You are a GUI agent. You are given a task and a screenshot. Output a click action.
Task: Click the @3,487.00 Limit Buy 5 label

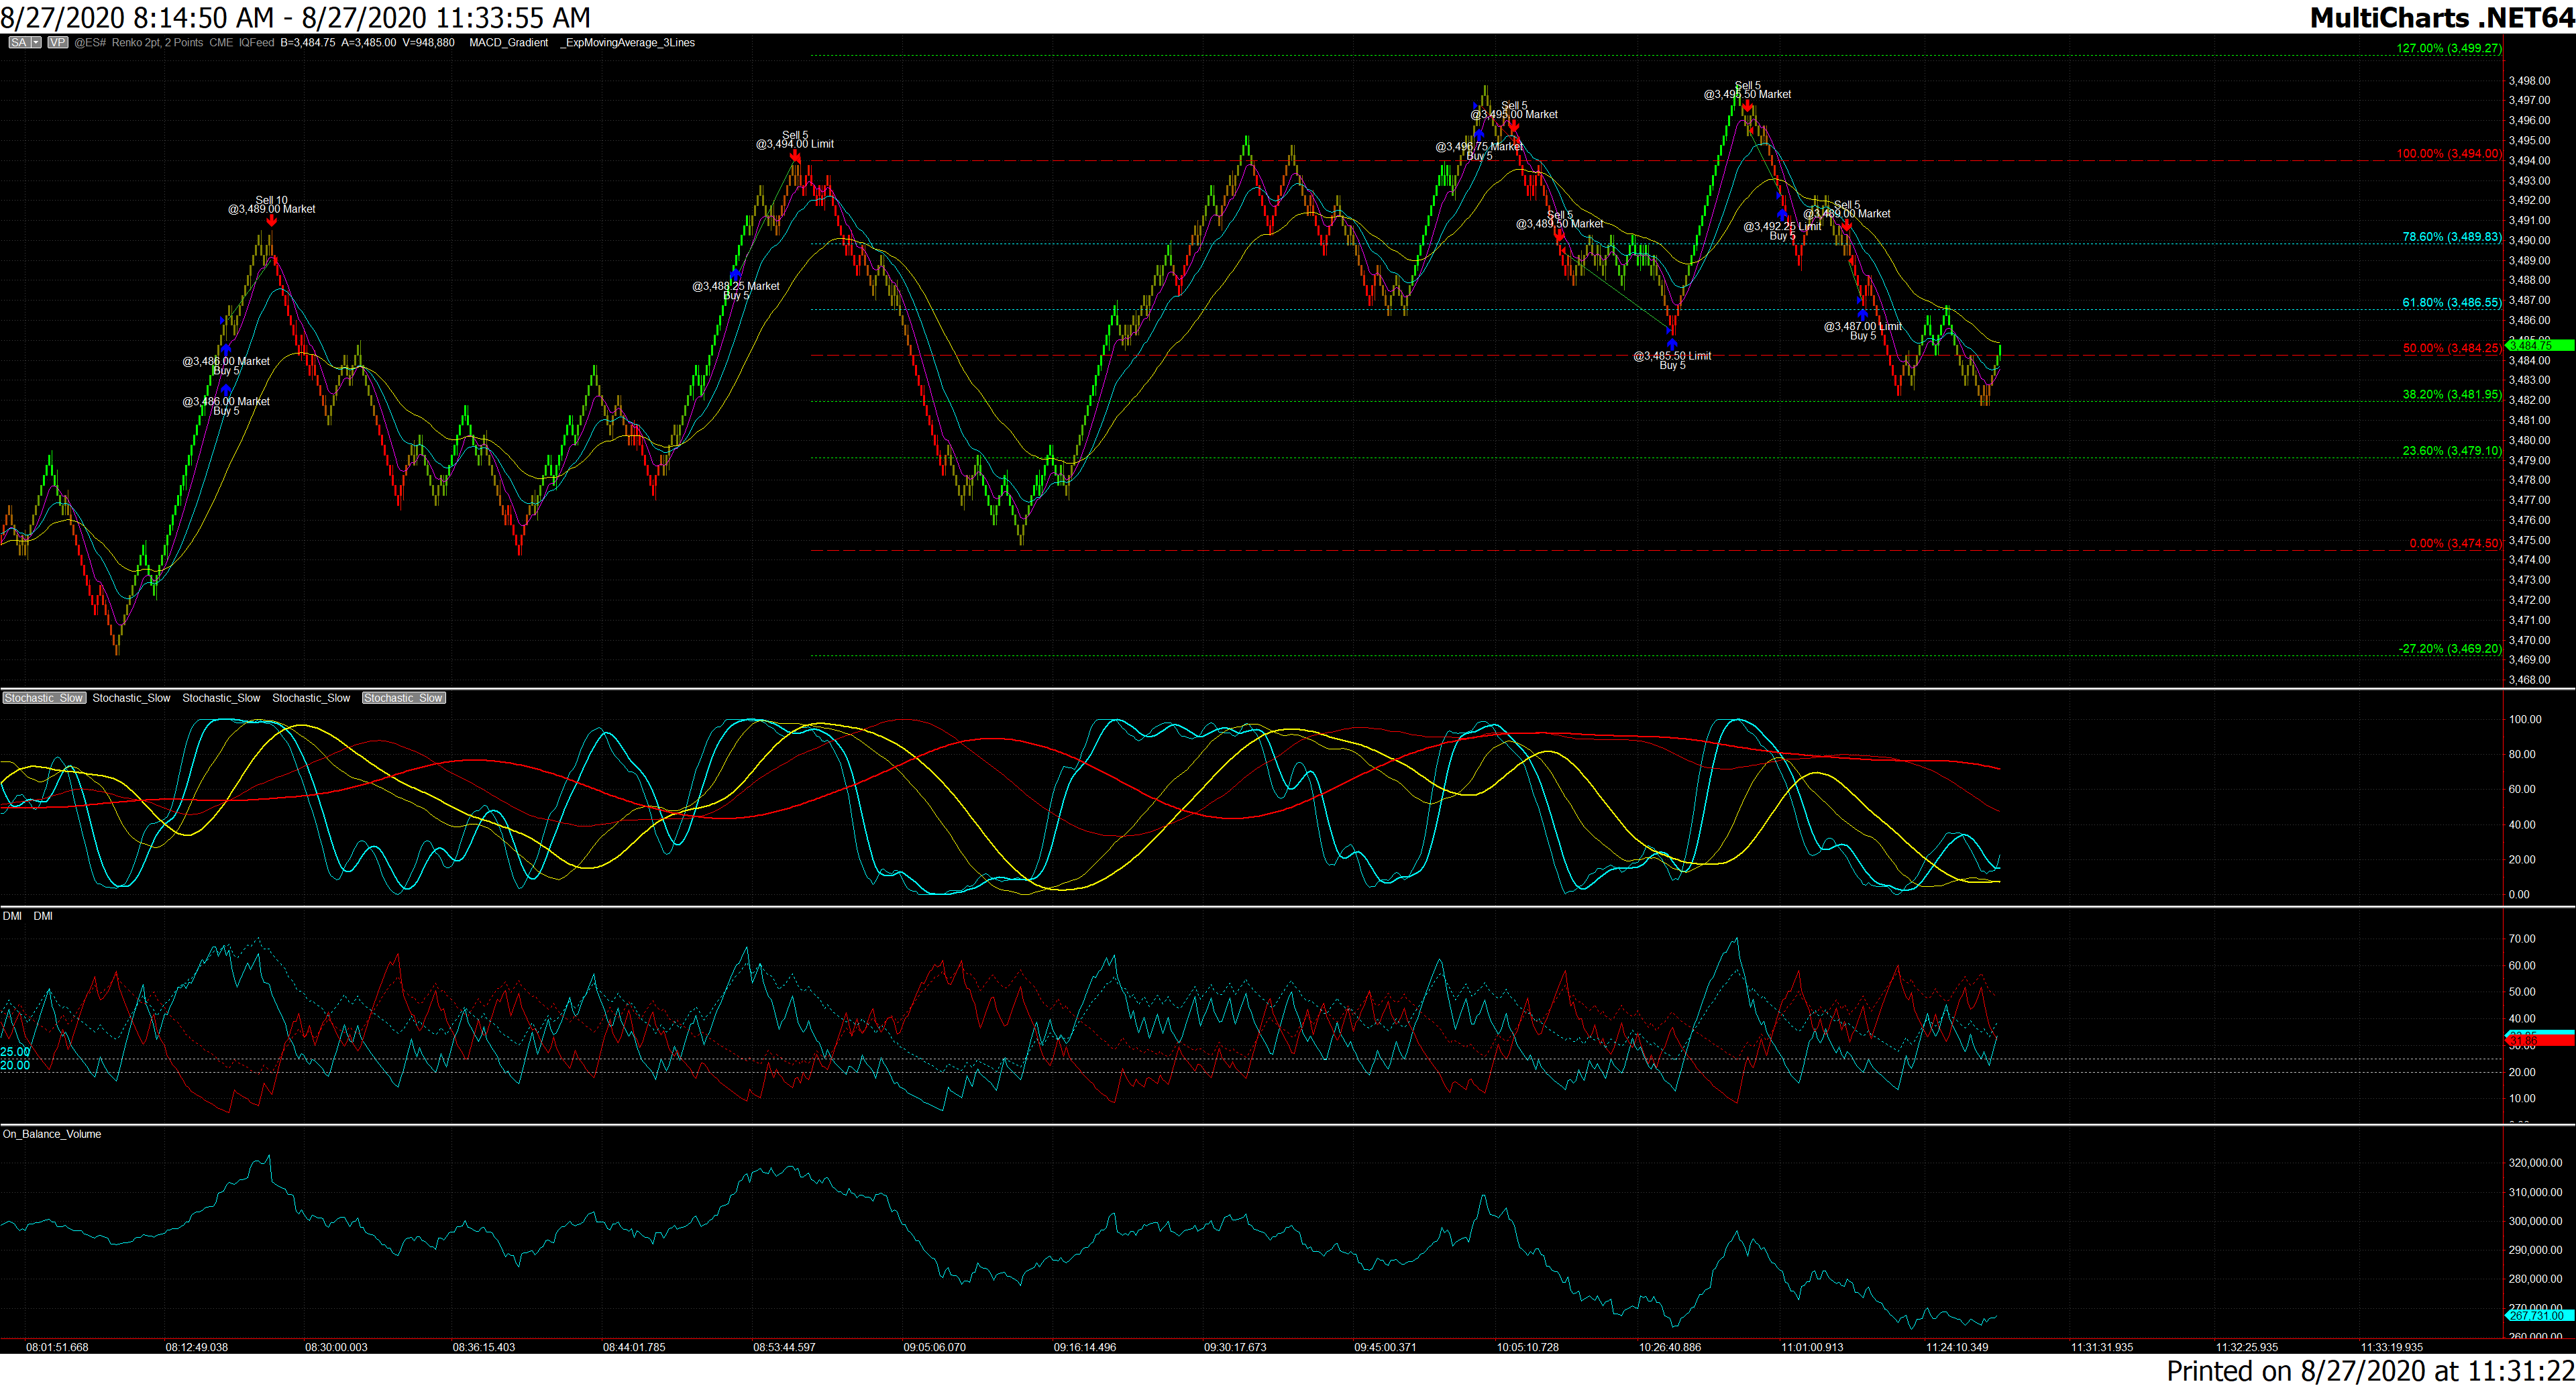(x=1862, y=331)
